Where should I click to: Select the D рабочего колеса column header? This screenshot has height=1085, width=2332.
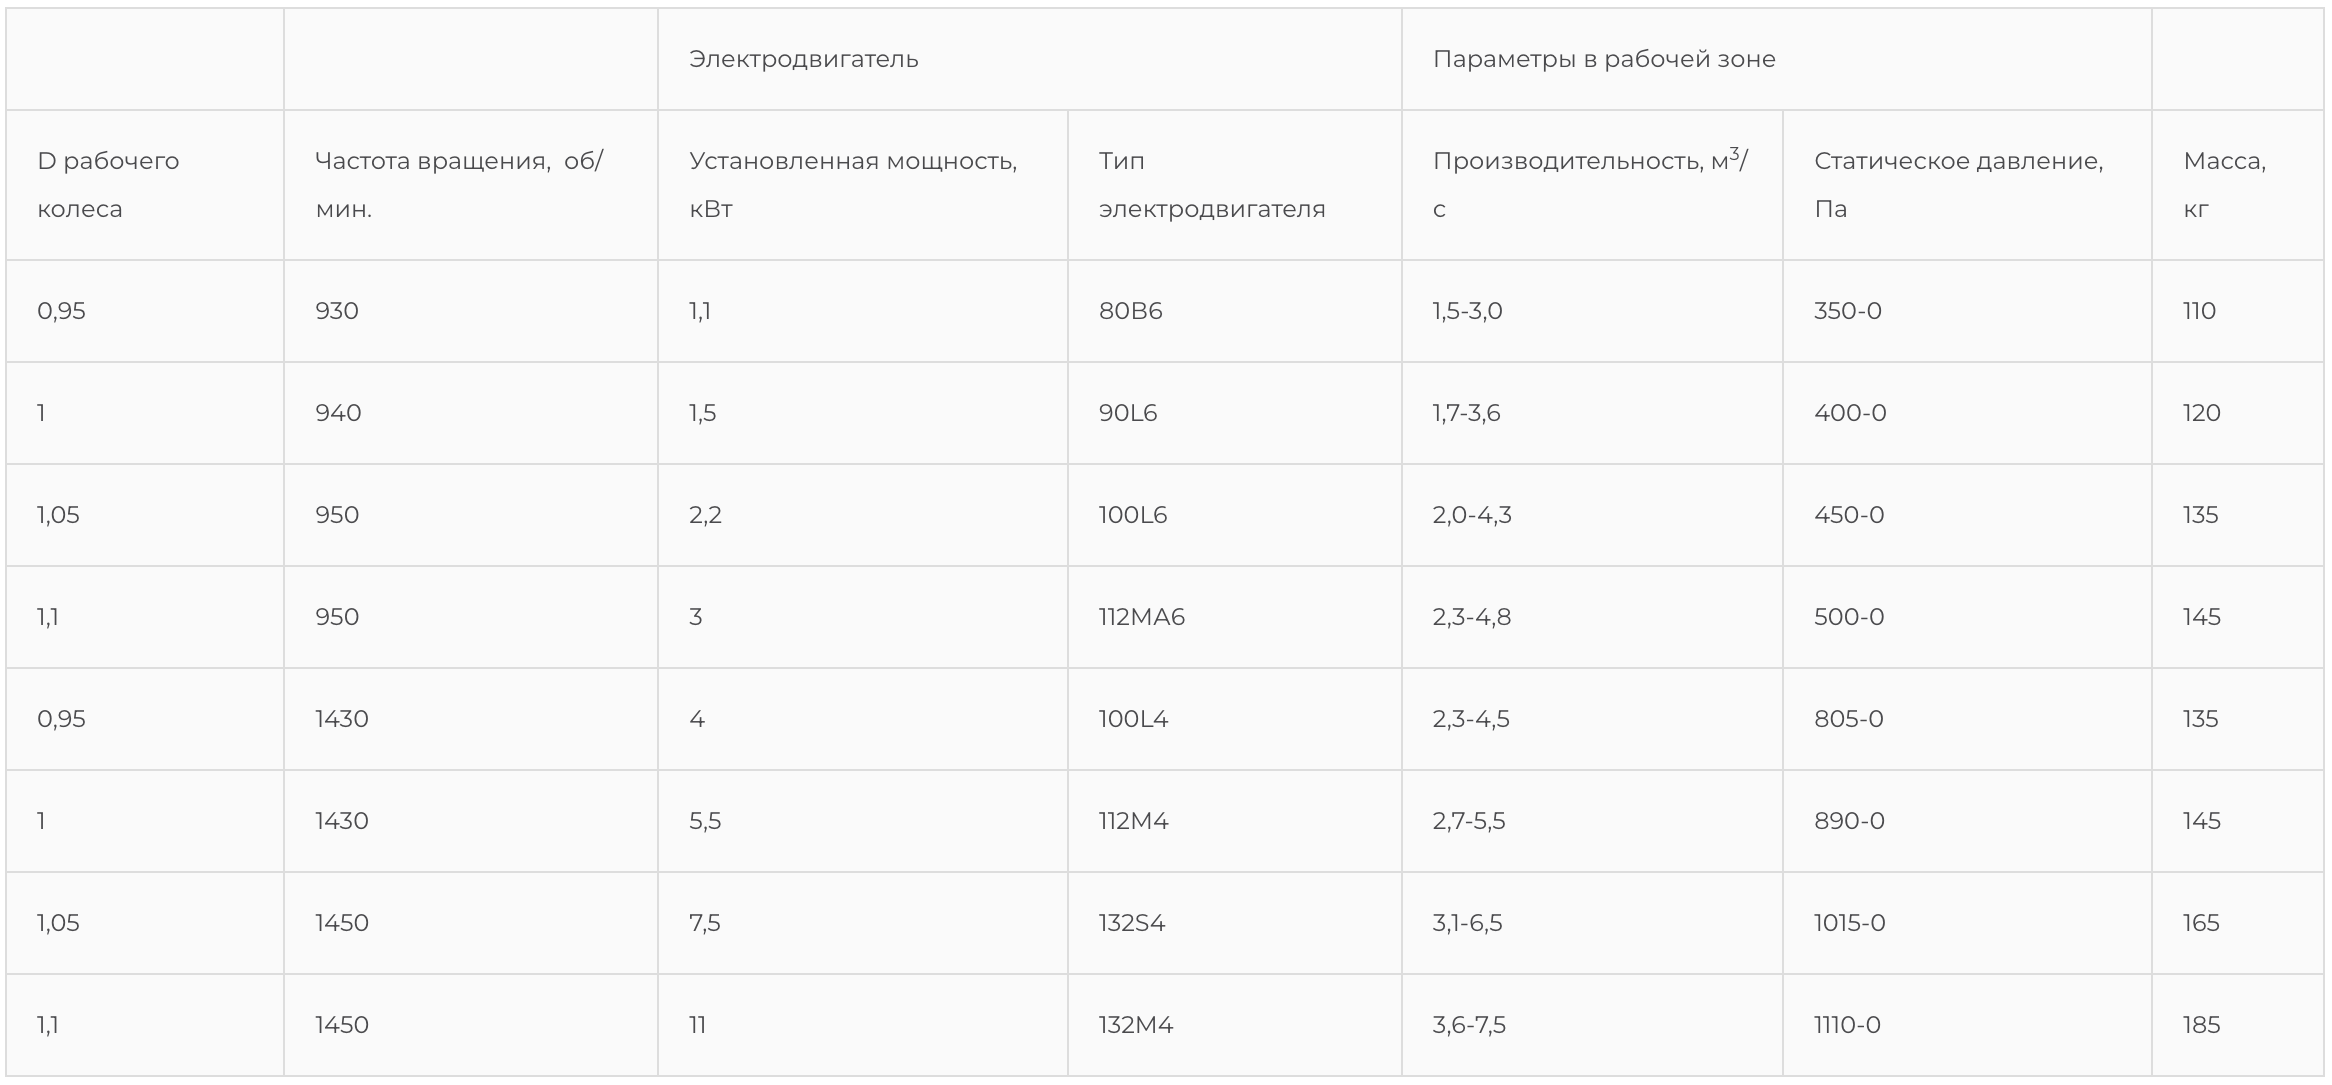tap(108, 185)
